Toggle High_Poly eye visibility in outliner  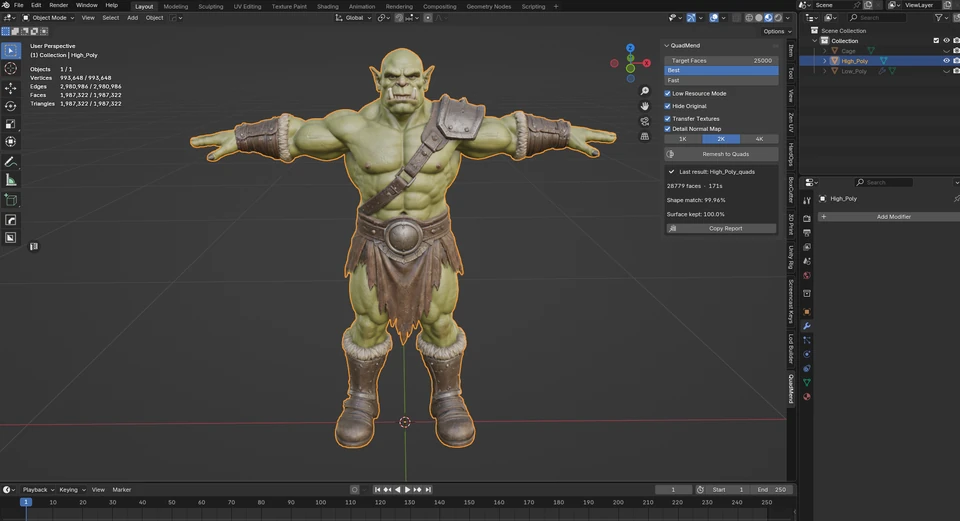point(946,61)
